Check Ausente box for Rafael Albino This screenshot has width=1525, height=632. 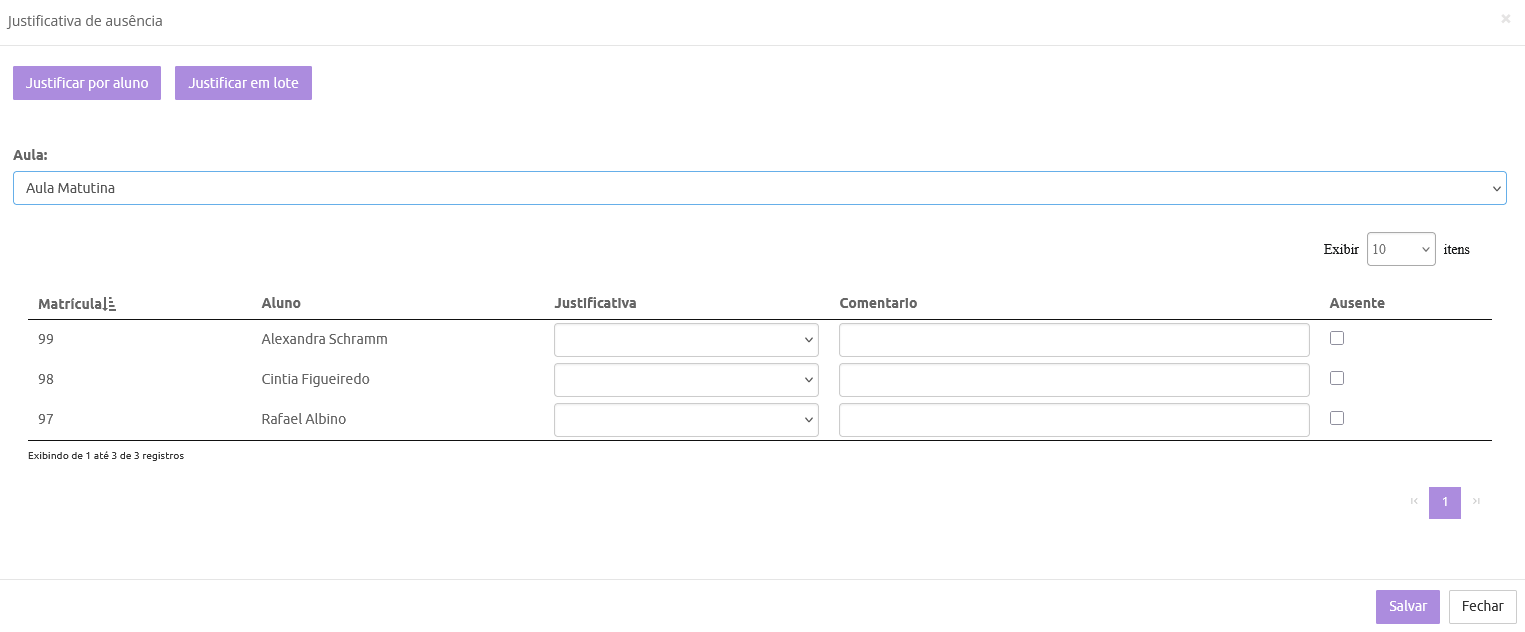[x=1336, y=418]
